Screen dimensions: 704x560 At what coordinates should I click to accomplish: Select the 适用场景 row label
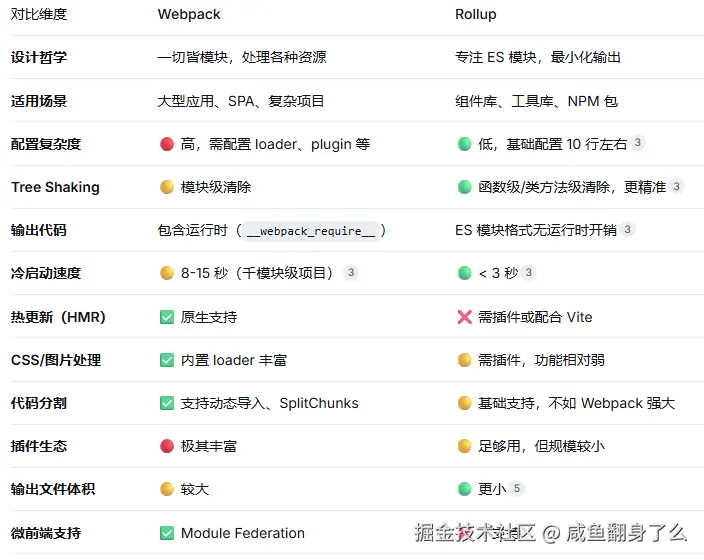point(39,101)
